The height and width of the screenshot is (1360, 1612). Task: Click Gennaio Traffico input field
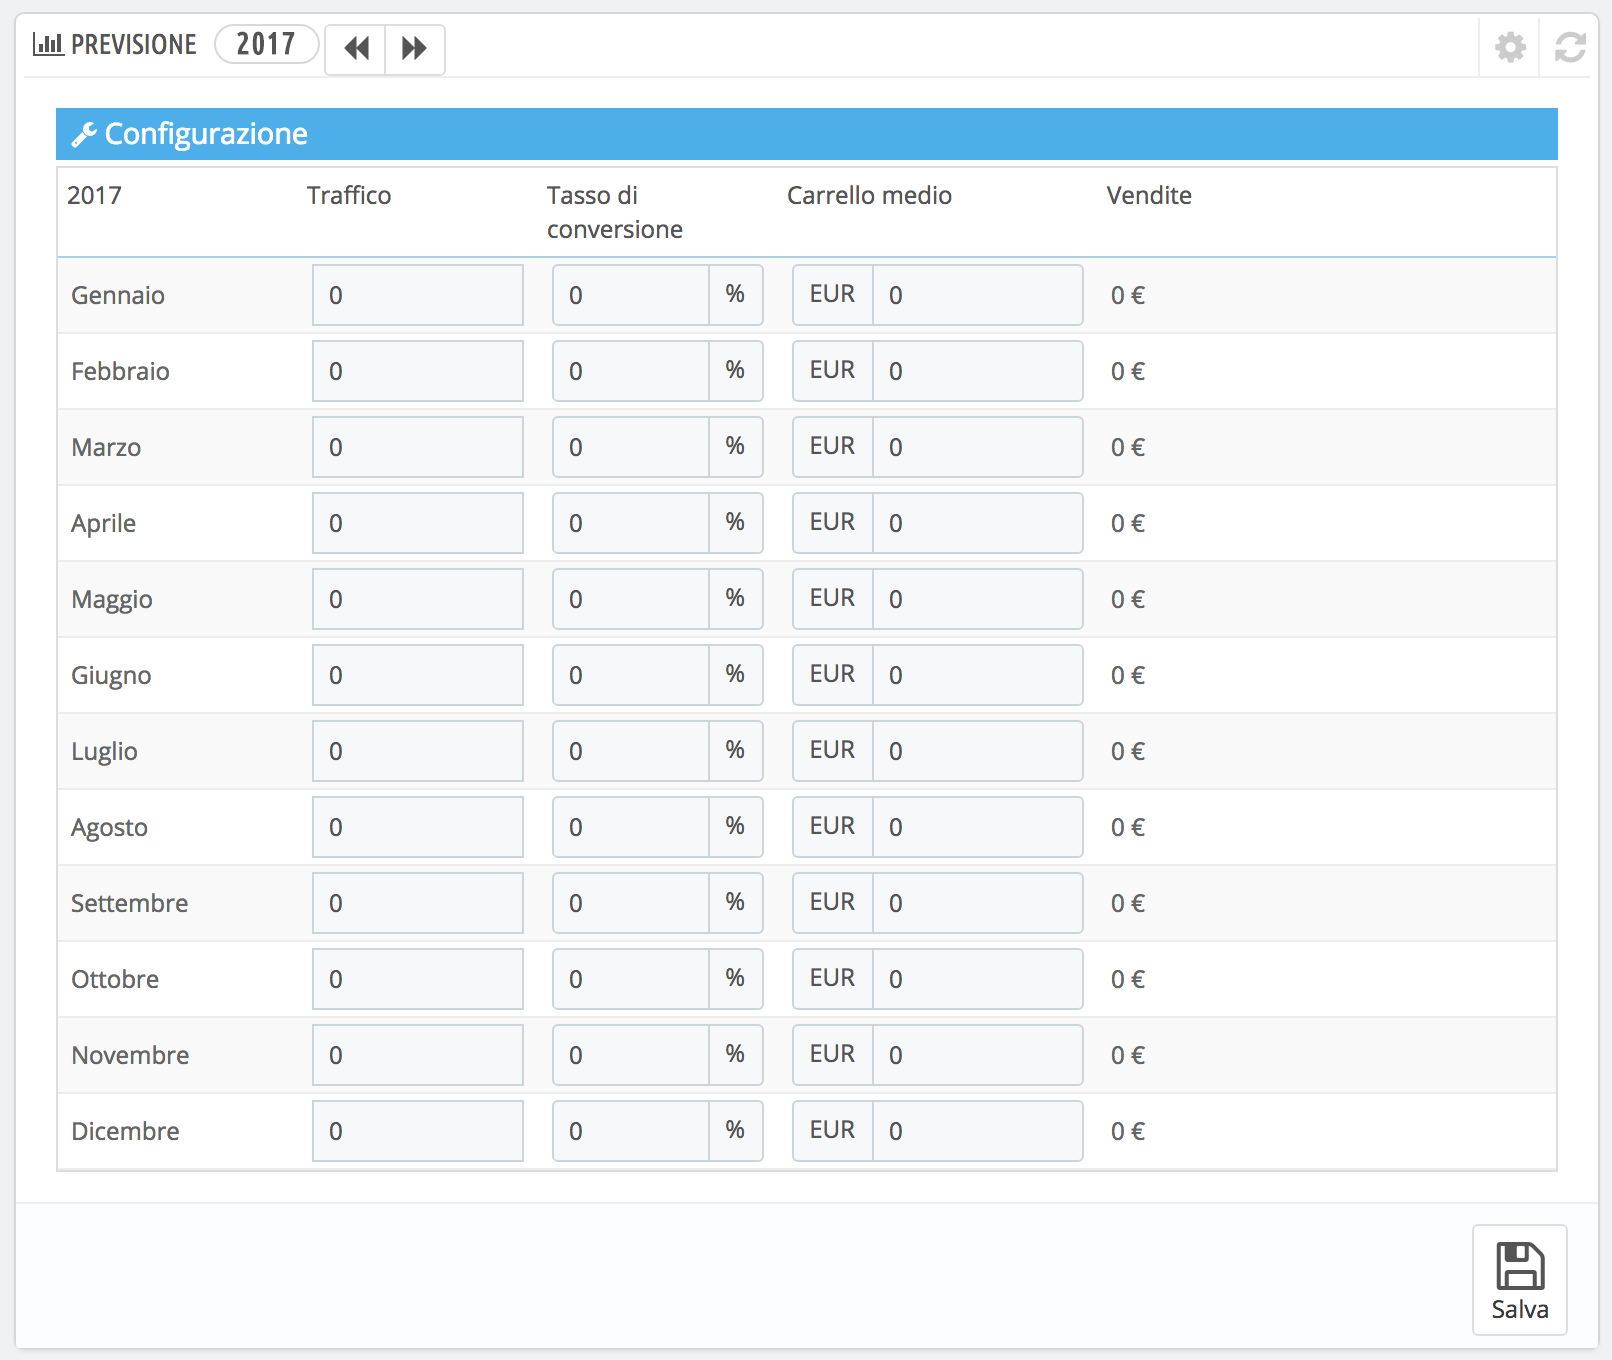(x=418, y=295)
